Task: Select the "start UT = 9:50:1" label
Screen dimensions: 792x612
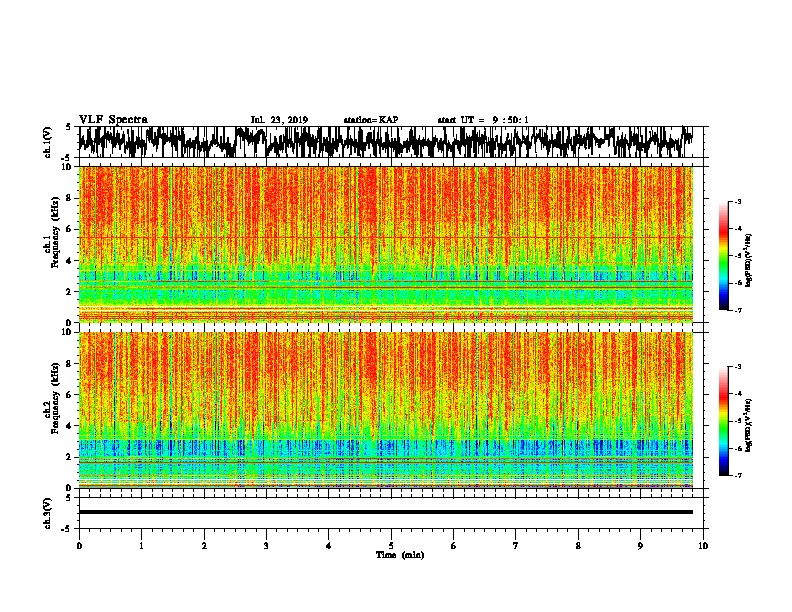Action: (483, 120)
